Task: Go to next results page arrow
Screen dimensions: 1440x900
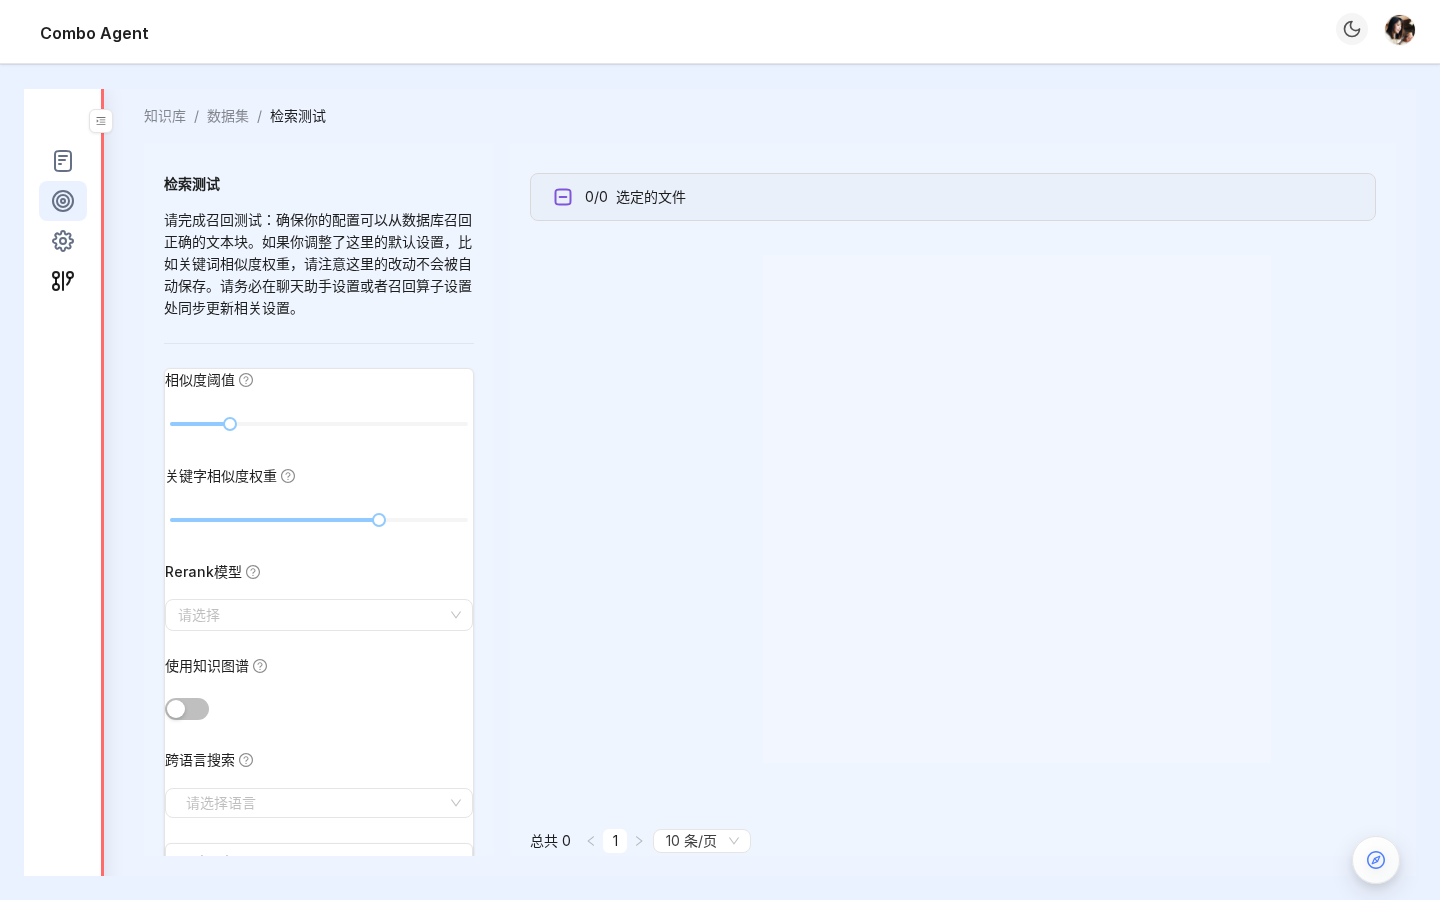Action: pos(639,841)
